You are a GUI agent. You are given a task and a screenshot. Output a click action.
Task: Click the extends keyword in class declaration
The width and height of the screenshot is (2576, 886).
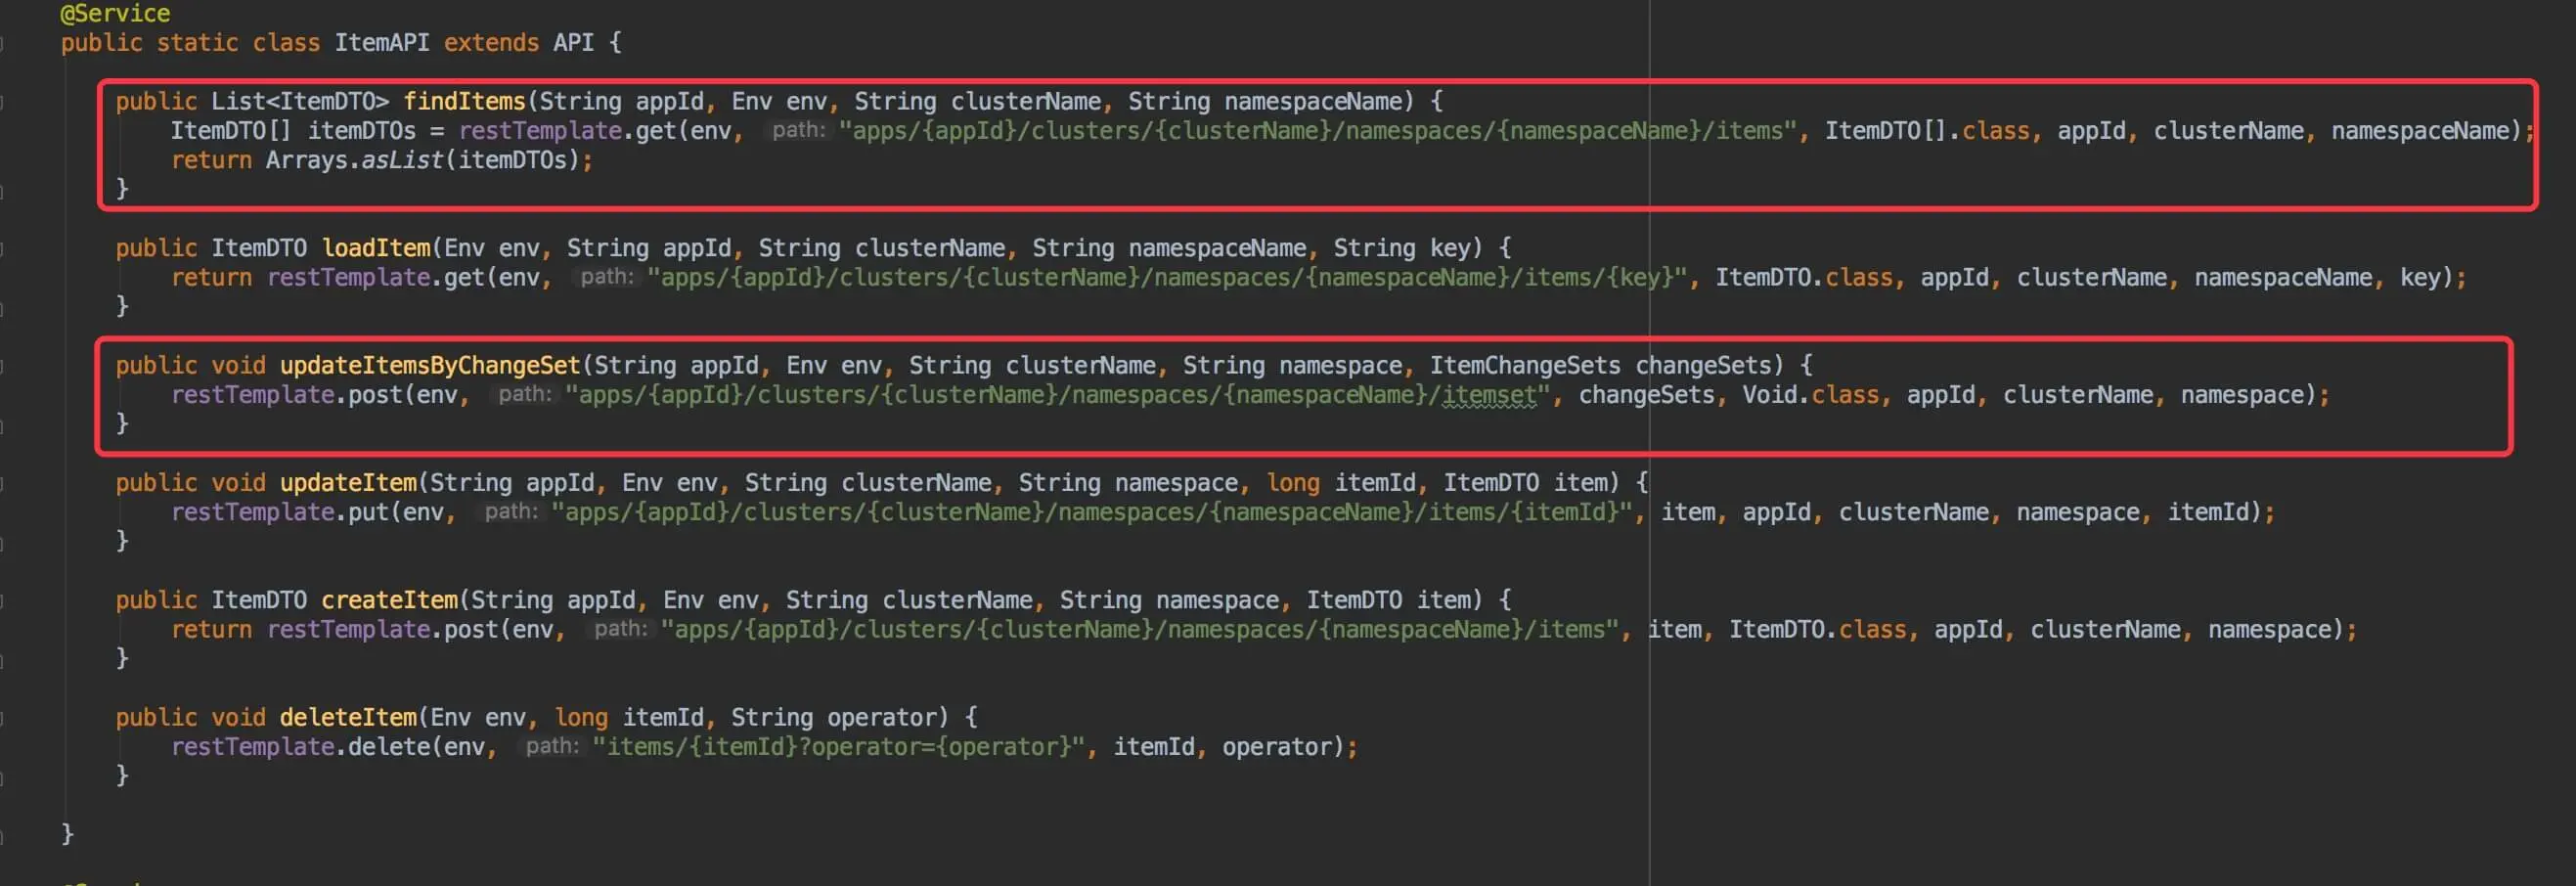pos(491,43)
